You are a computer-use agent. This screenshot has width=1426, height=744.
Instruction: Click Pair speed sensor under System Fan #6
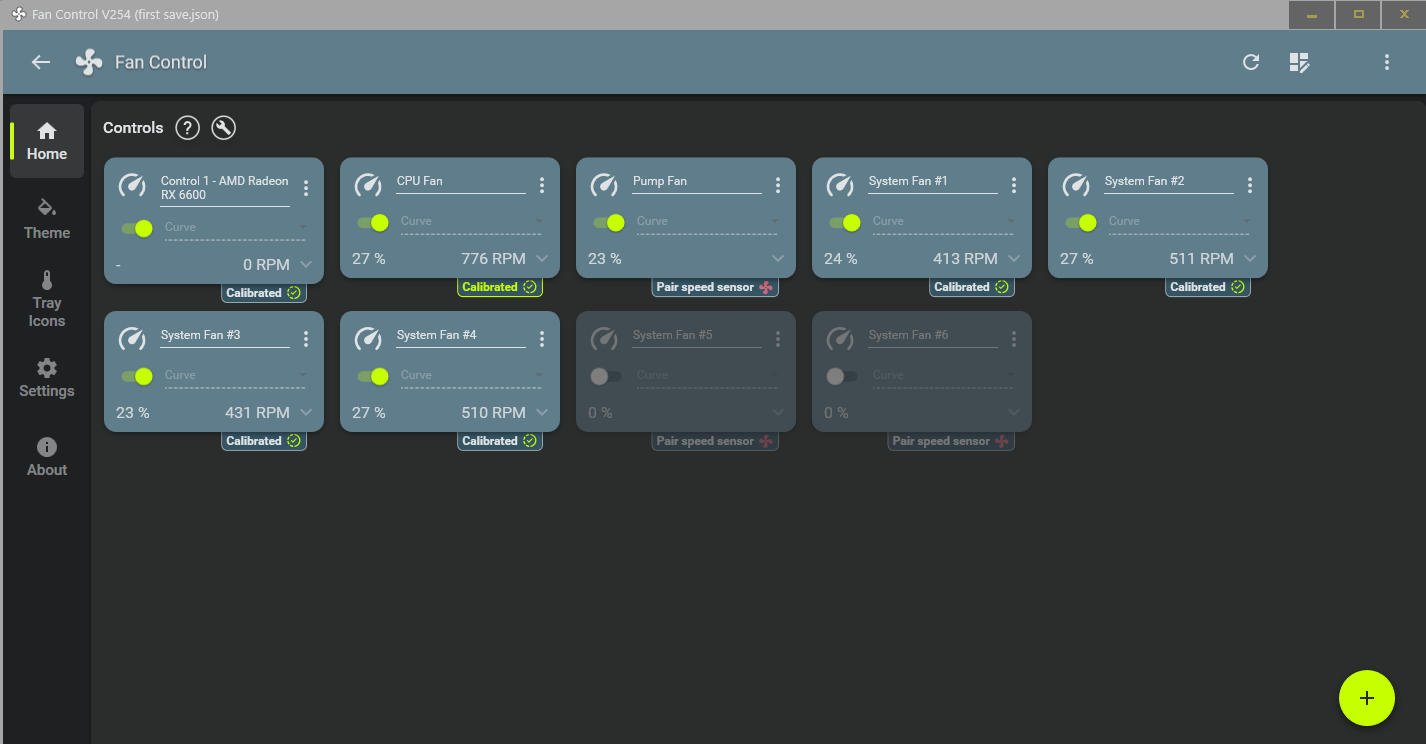click(x=951, y=441)
